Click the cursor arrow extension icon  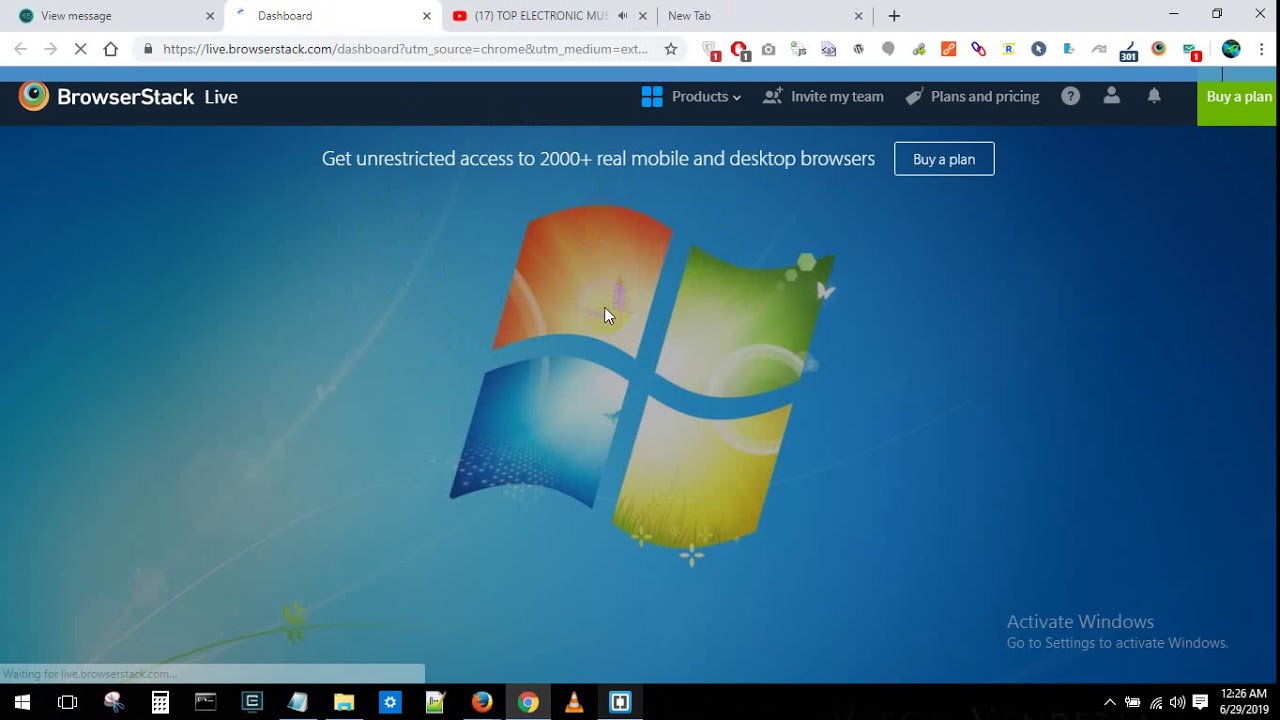(1039, 49)
